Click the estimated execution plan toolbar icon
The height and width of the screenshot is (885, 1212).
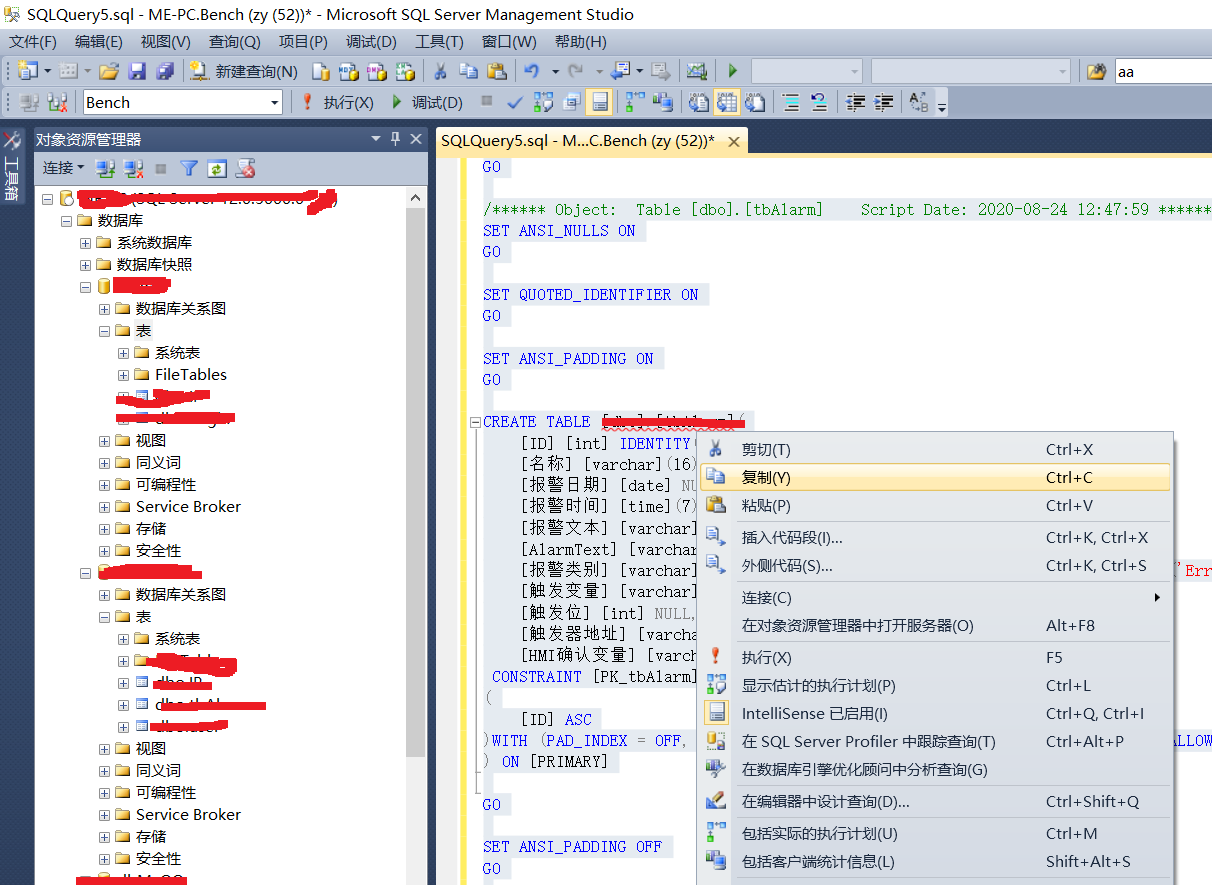point(544,102)
